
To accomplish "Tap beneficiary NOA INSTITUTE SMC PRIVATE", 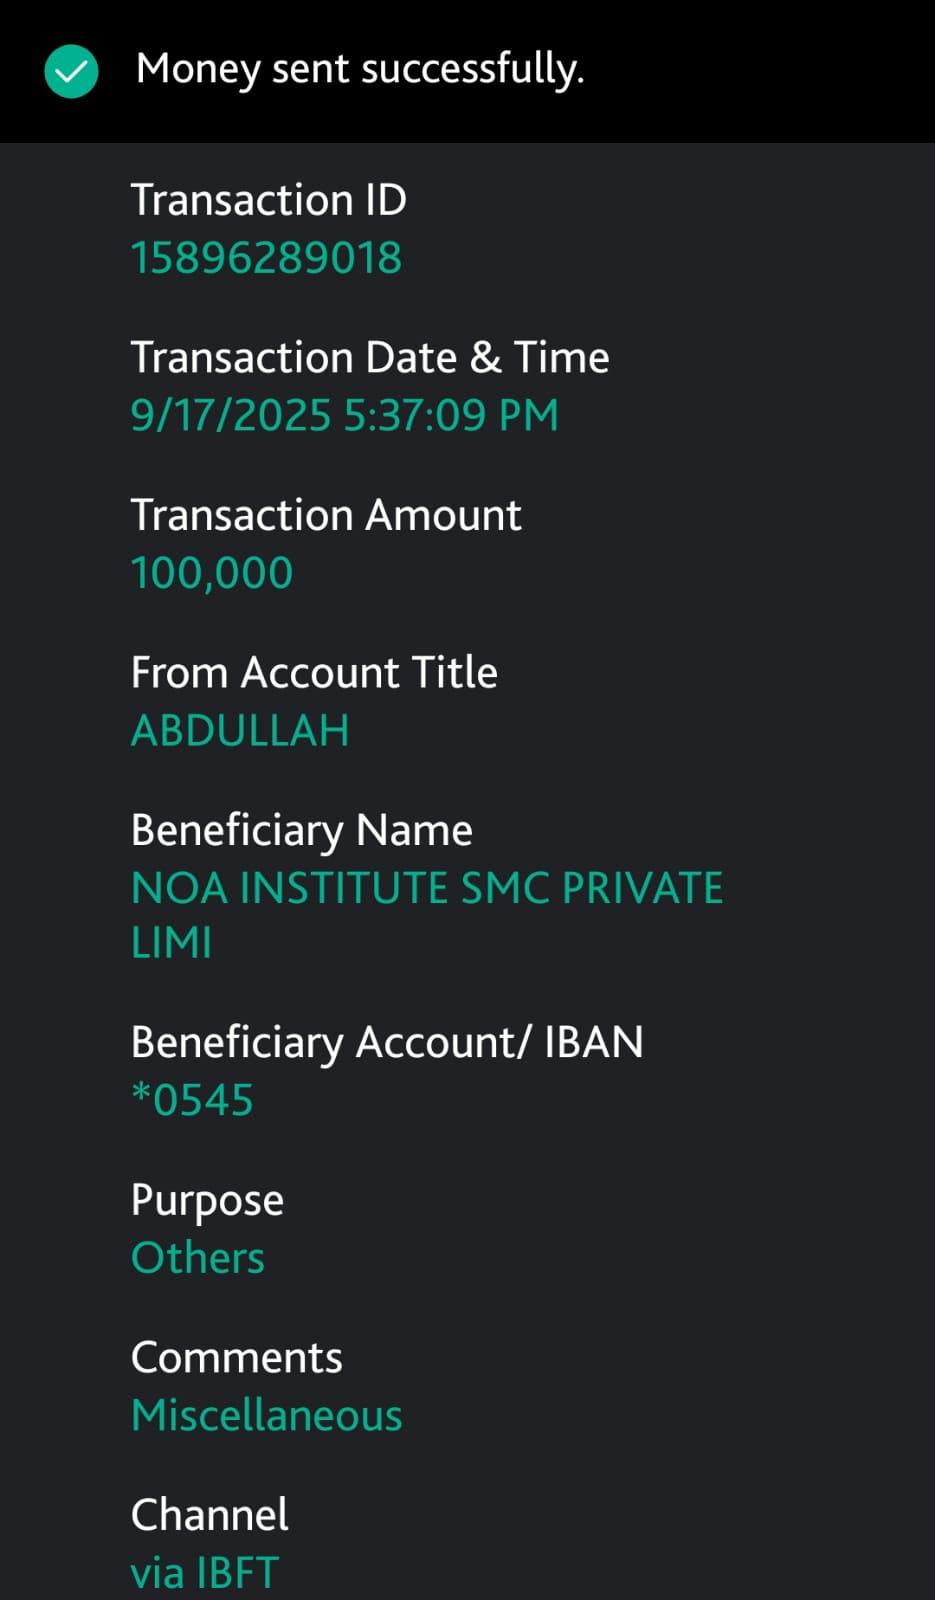I will coord(427,889).
